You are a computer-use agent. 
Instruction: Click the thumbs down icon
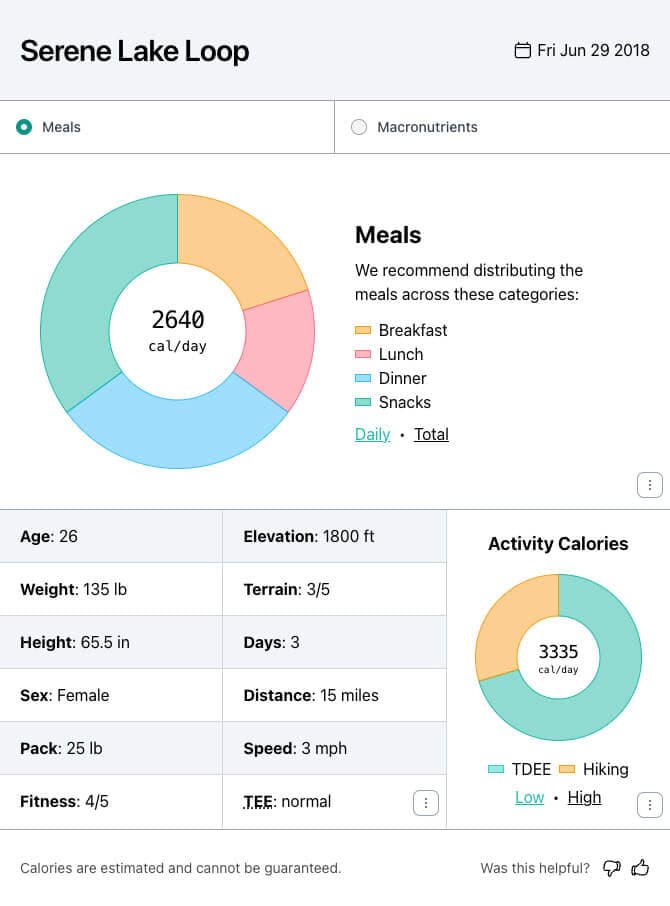(612, 868)
